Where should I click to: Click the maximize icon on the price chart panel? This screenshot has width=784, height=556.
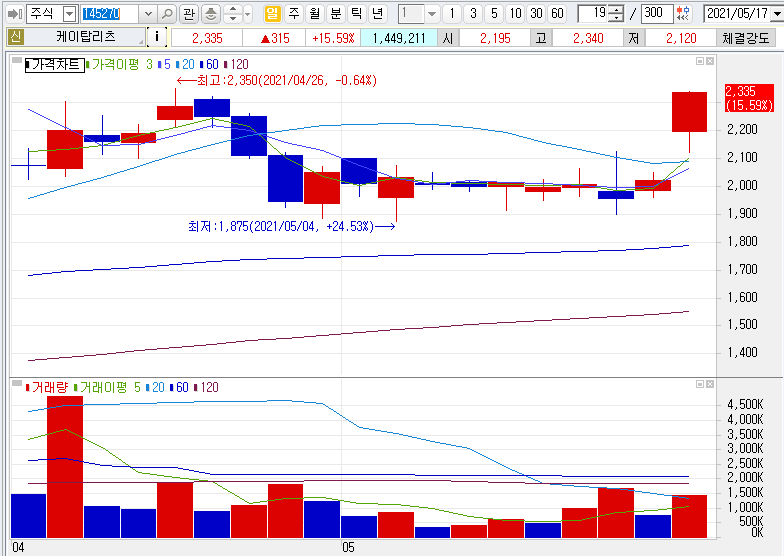point(700,61)
